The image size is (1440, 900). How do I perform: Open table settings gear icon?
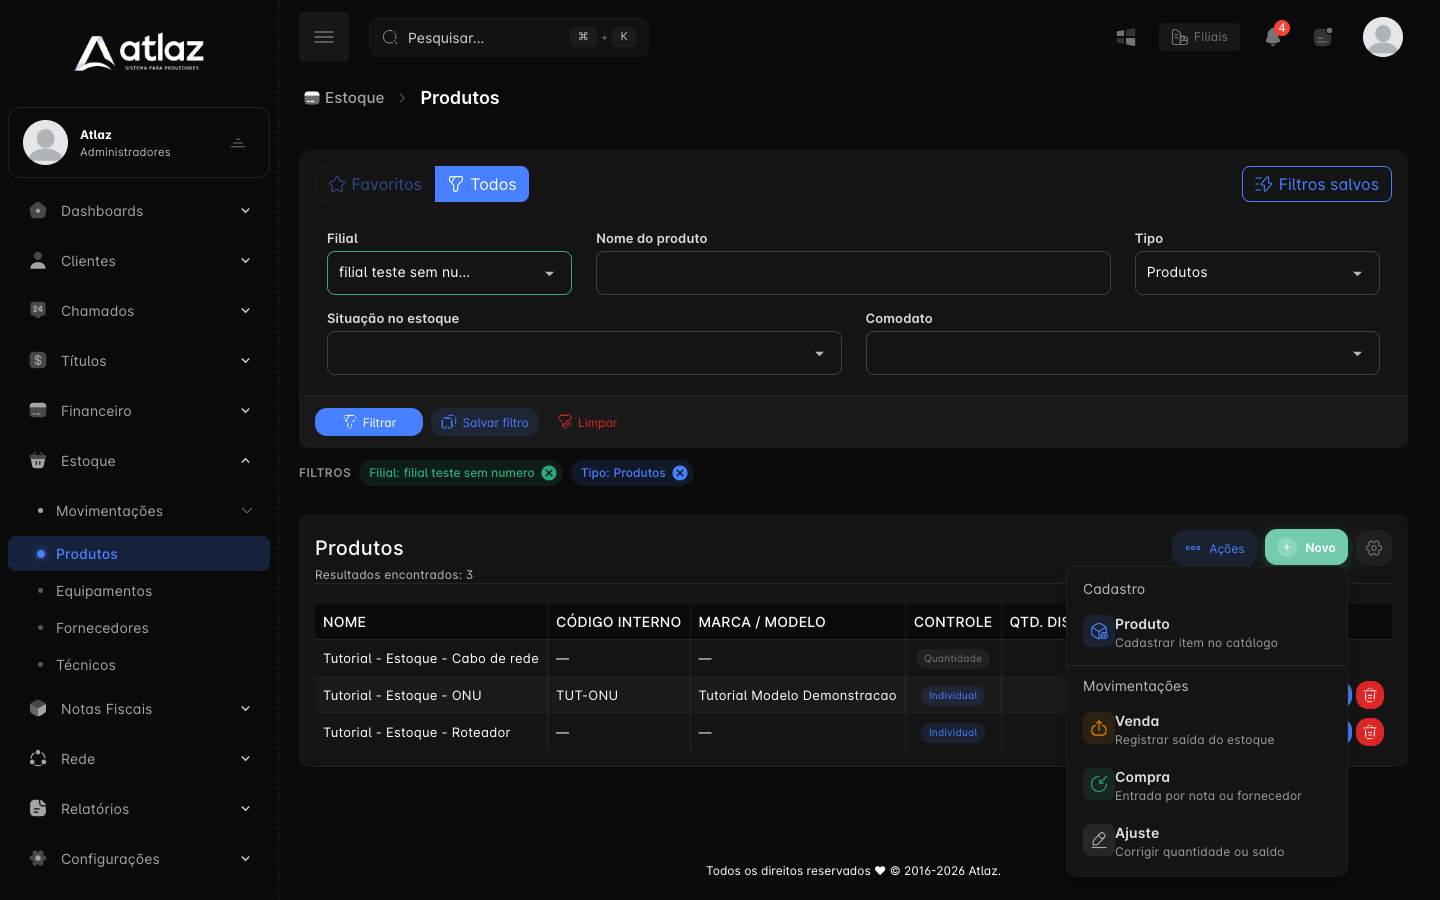tap(1374, 548)
